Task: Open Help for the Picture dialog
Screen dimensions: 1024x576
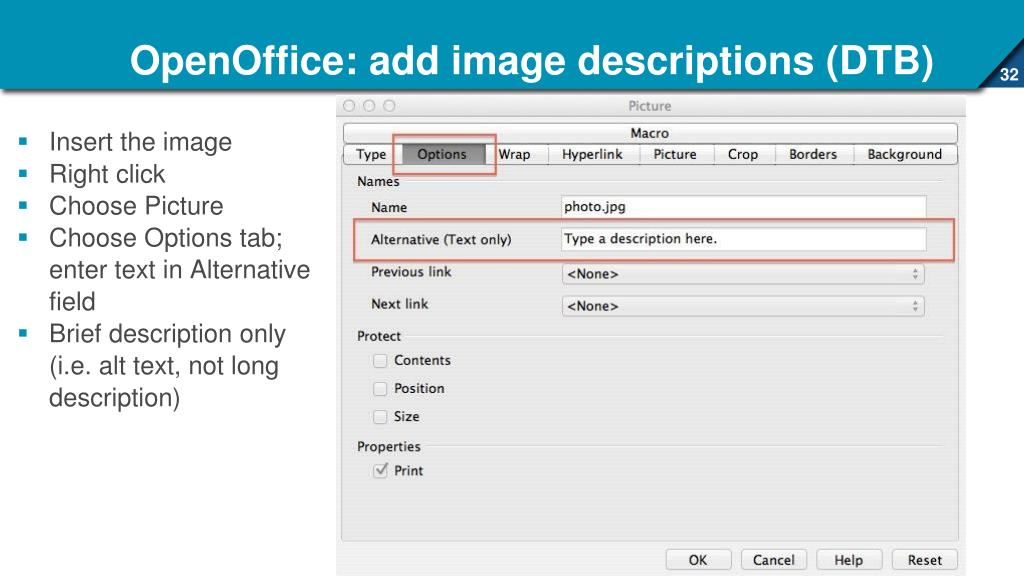Action: [849, 560]
